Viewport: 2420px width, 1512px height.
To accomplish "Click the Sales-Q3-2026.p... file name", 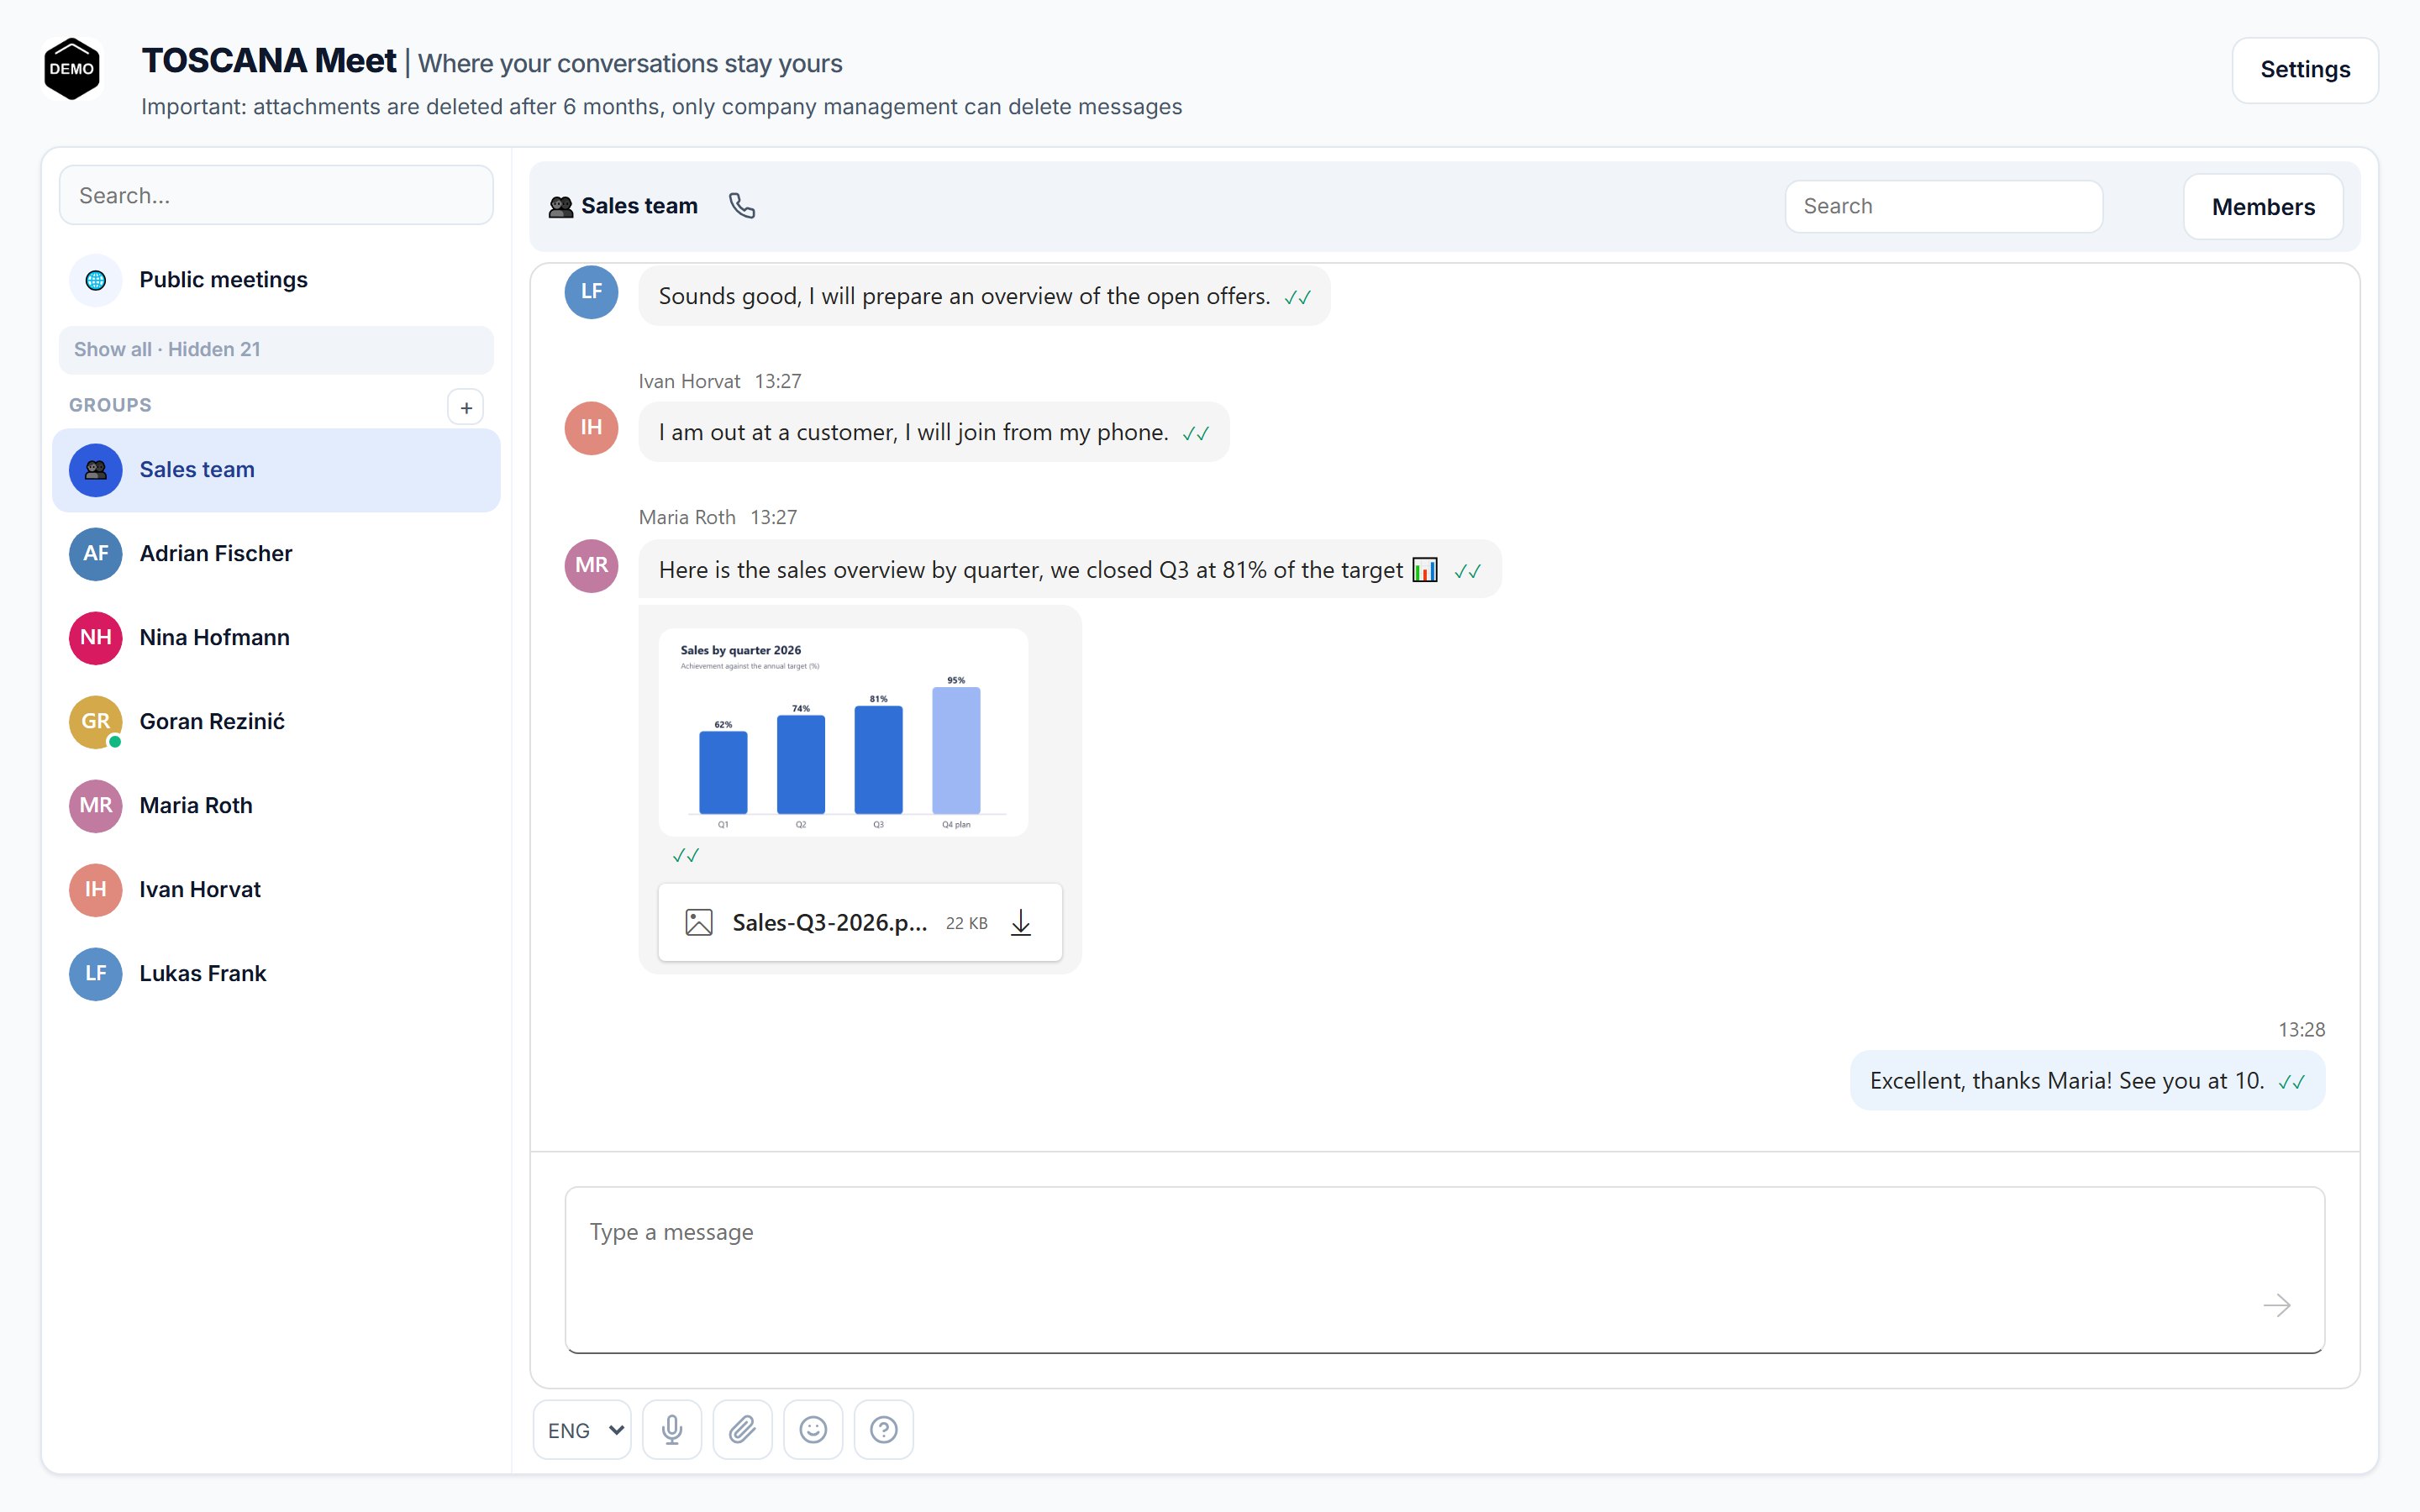I will click(830, 923).
